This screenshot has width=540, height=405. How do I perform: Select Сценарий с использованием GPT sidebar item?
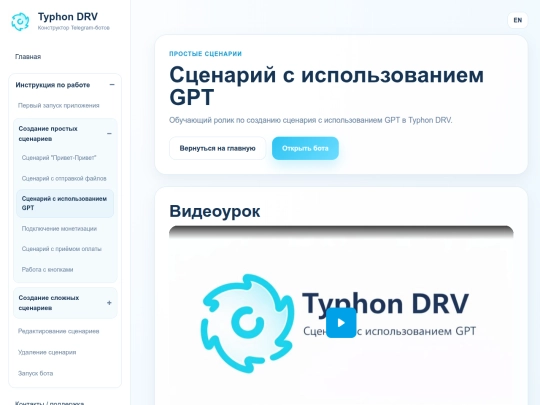point(65,203)
